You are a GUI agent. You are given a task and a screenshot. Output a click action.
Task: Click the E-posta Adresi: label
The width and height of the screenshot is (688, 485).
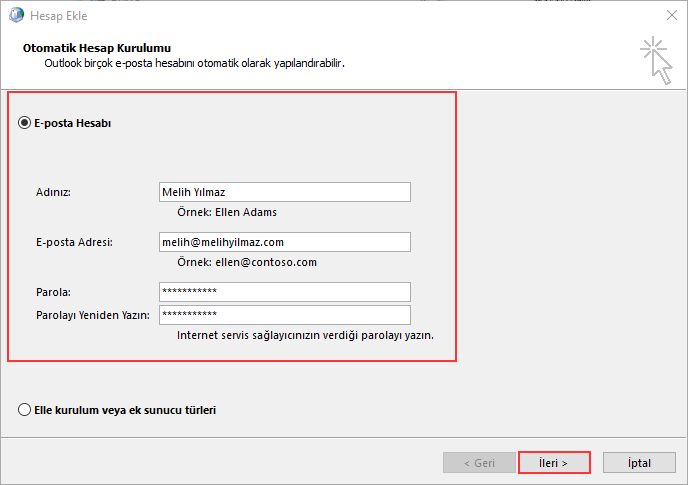(74, 242)
